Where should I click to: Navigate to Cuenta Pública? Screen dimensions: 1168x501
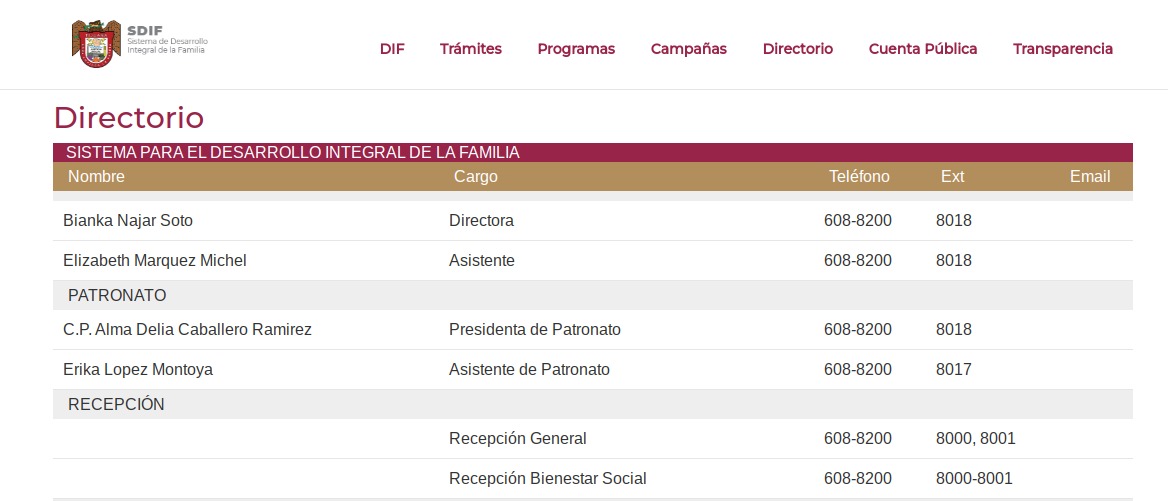(923, 49)
